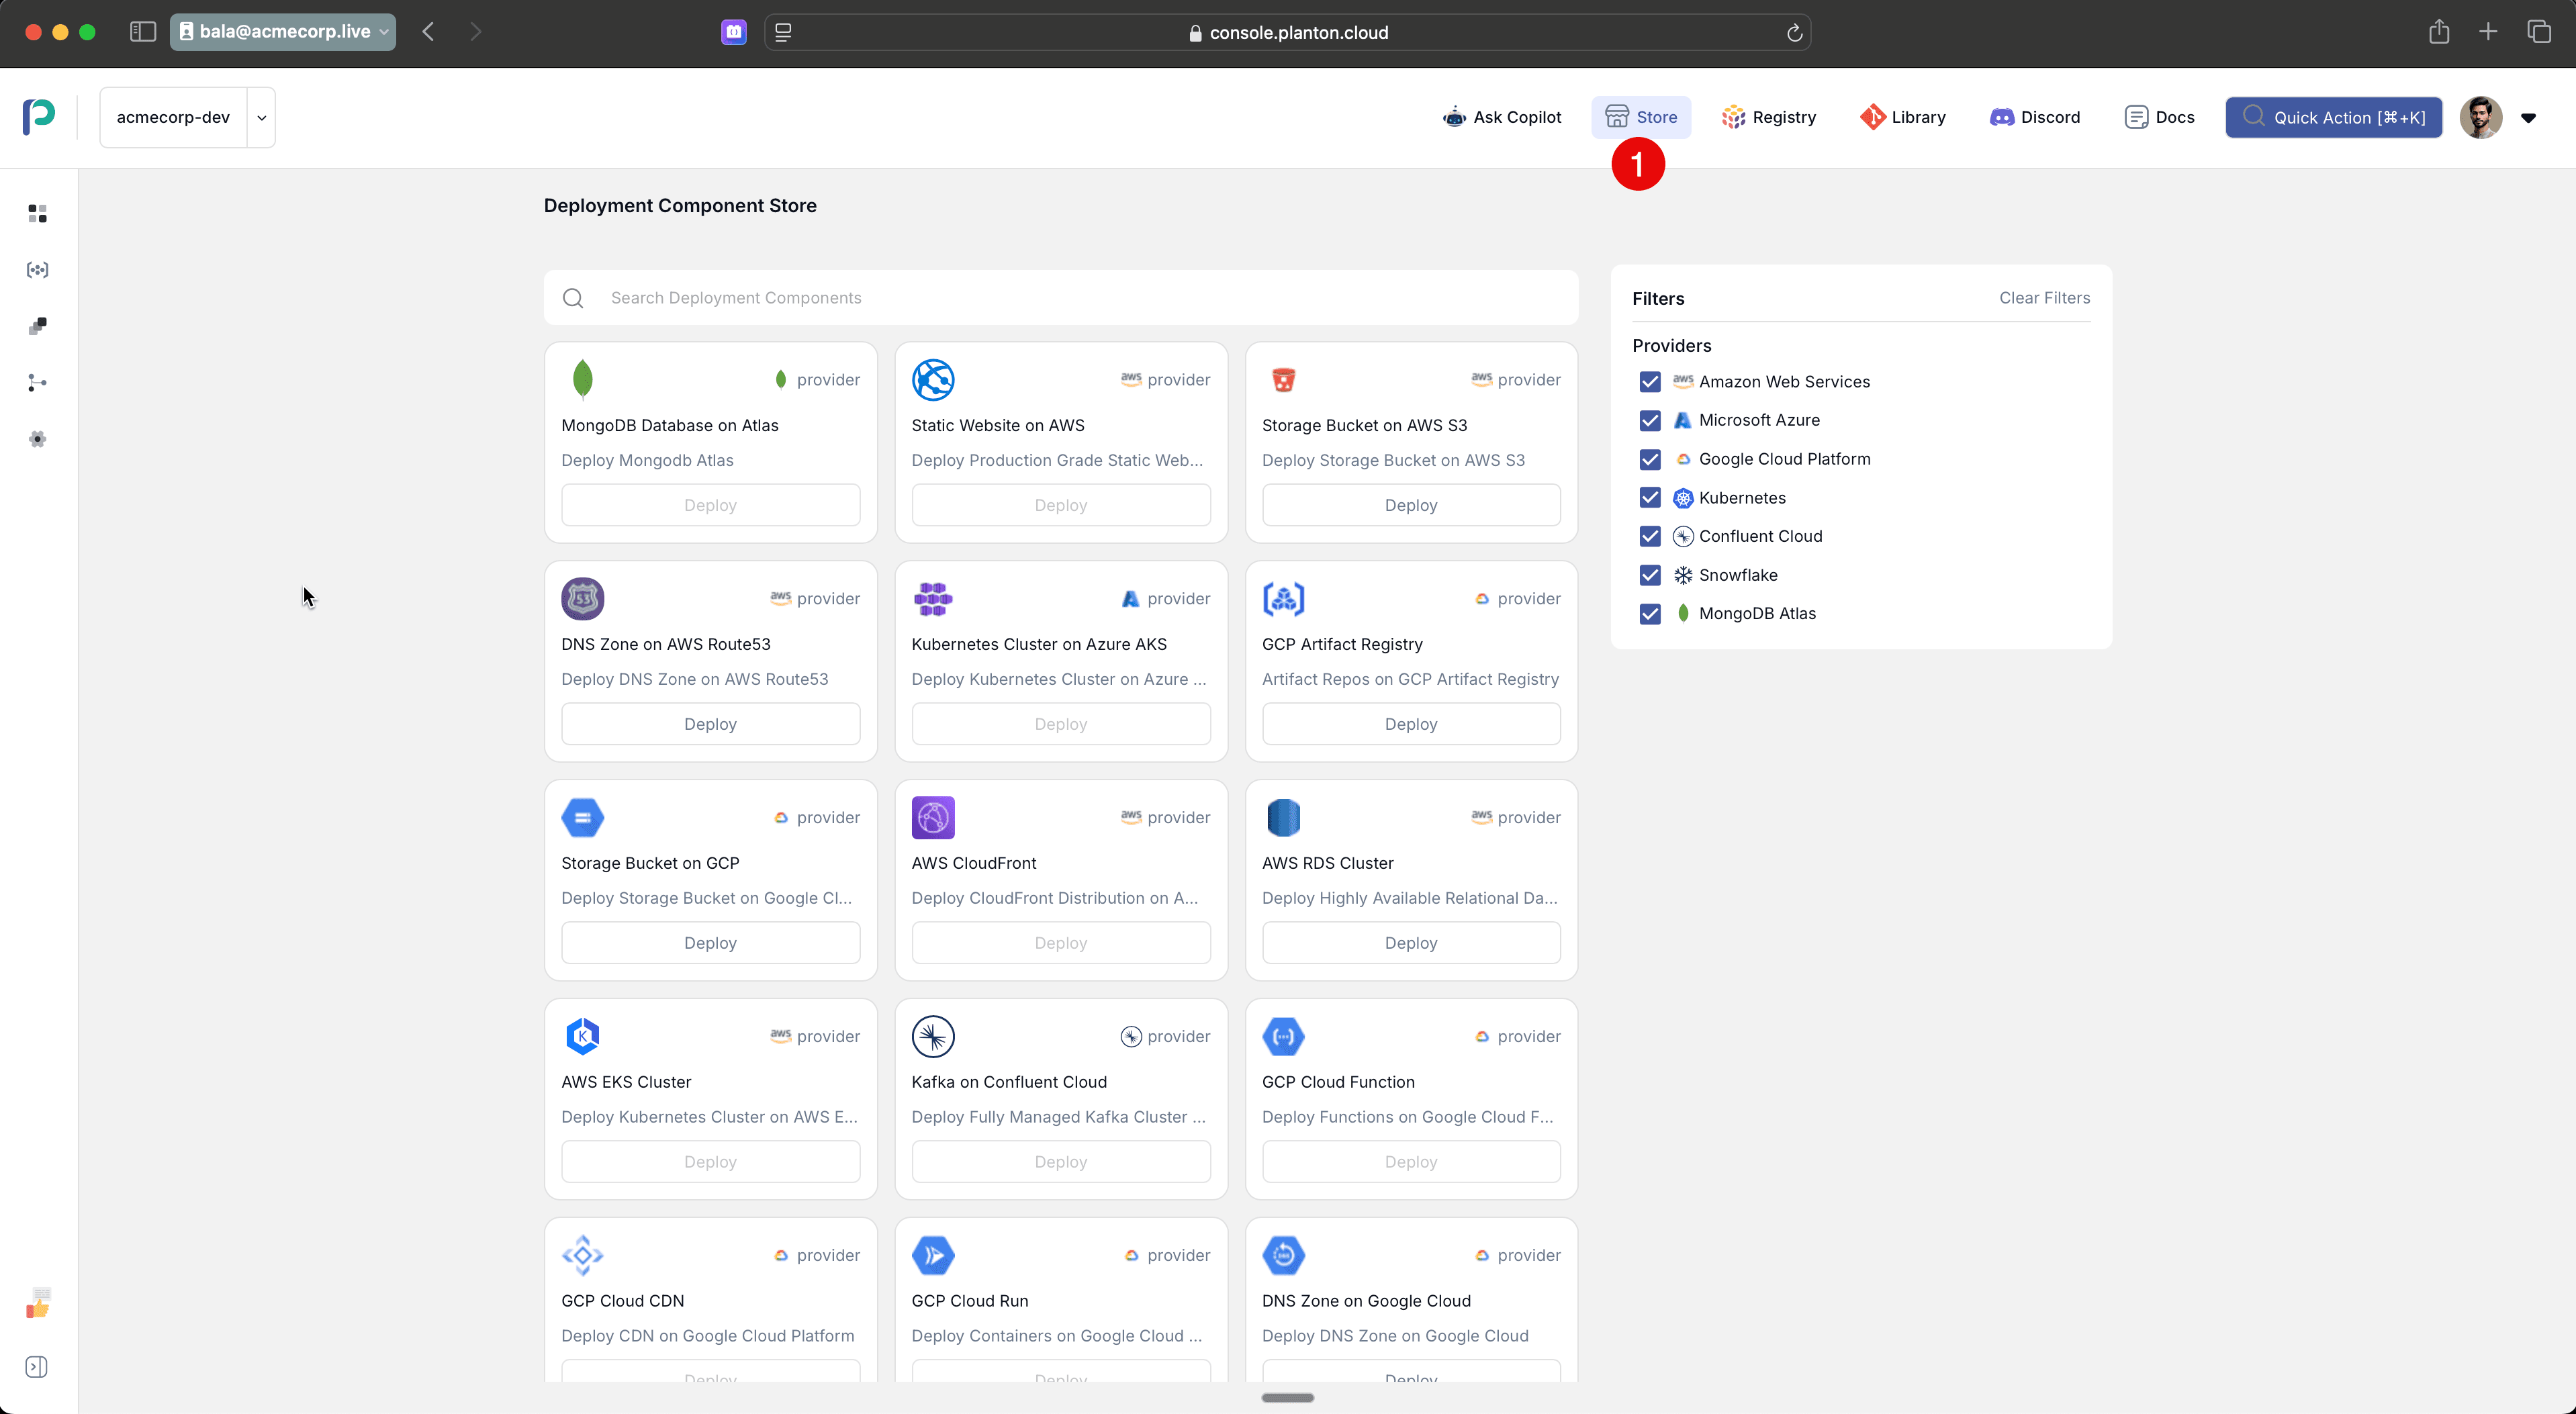Viewport: 2576px width, 1414px height.
Task: Deploy AWS RDS Cluster
Action: click(x=1411, y=943)
